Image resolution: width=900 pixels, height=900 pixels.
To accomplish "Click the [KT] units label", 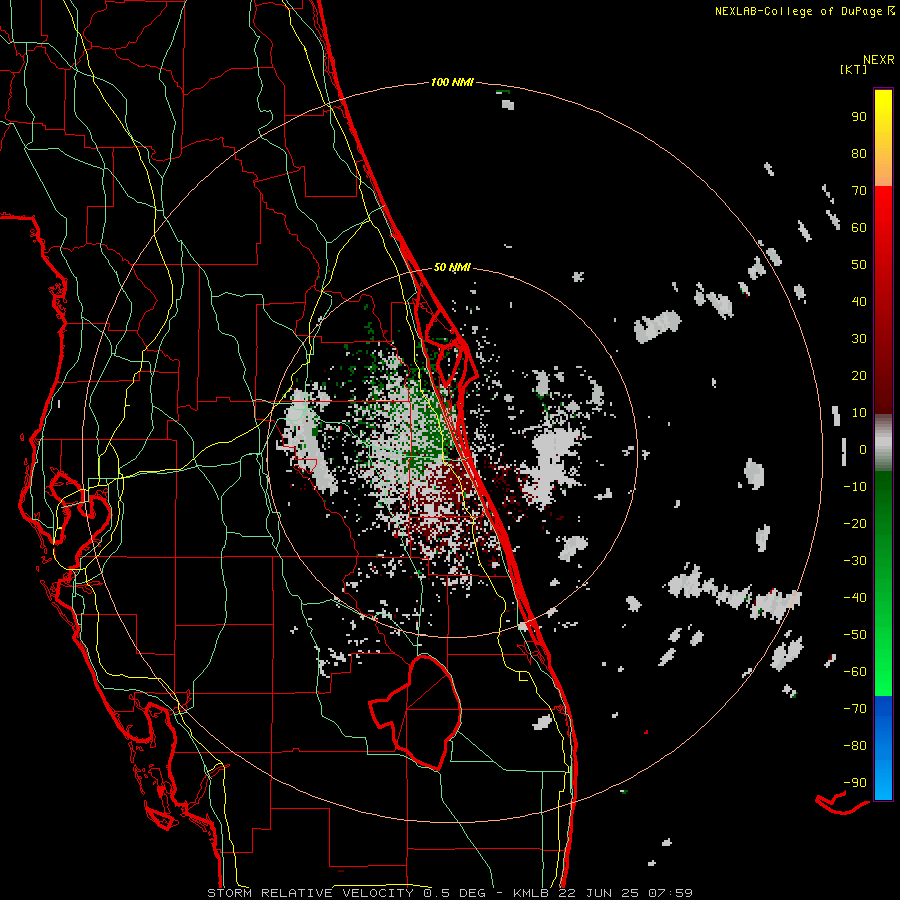I will [854, 69].
